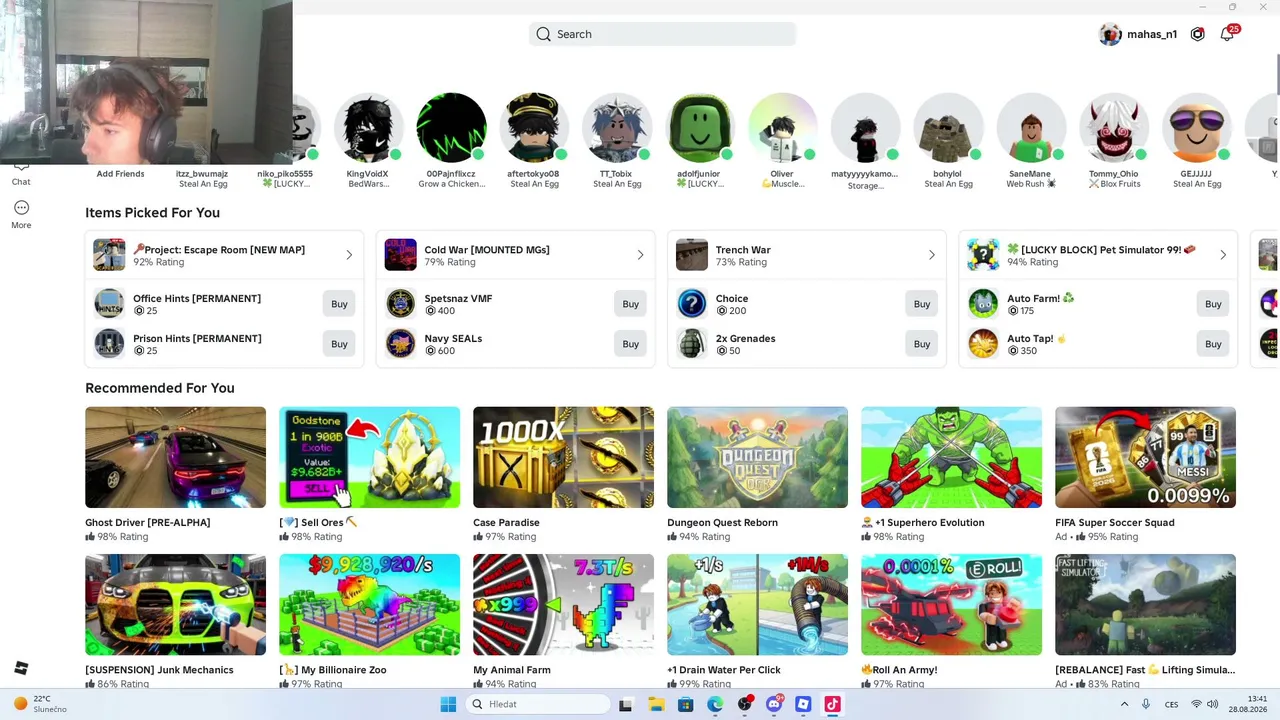Open the My Animal Farm thumbnail
The height and width of the screenshot is (720, 1280).
tap(563, 605)
